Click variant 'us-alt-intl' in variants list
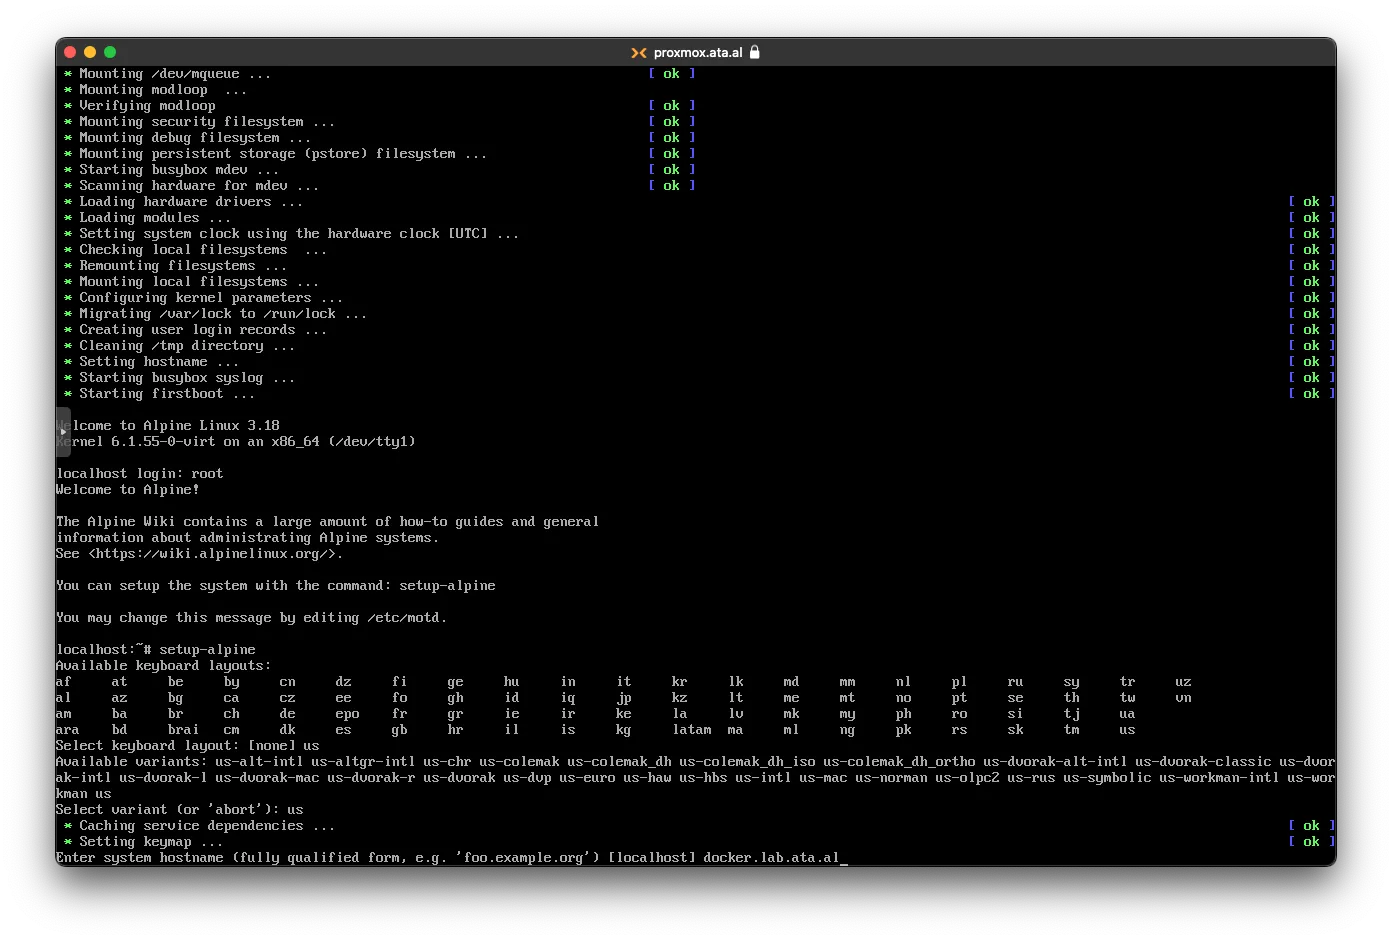 [259, 761]
